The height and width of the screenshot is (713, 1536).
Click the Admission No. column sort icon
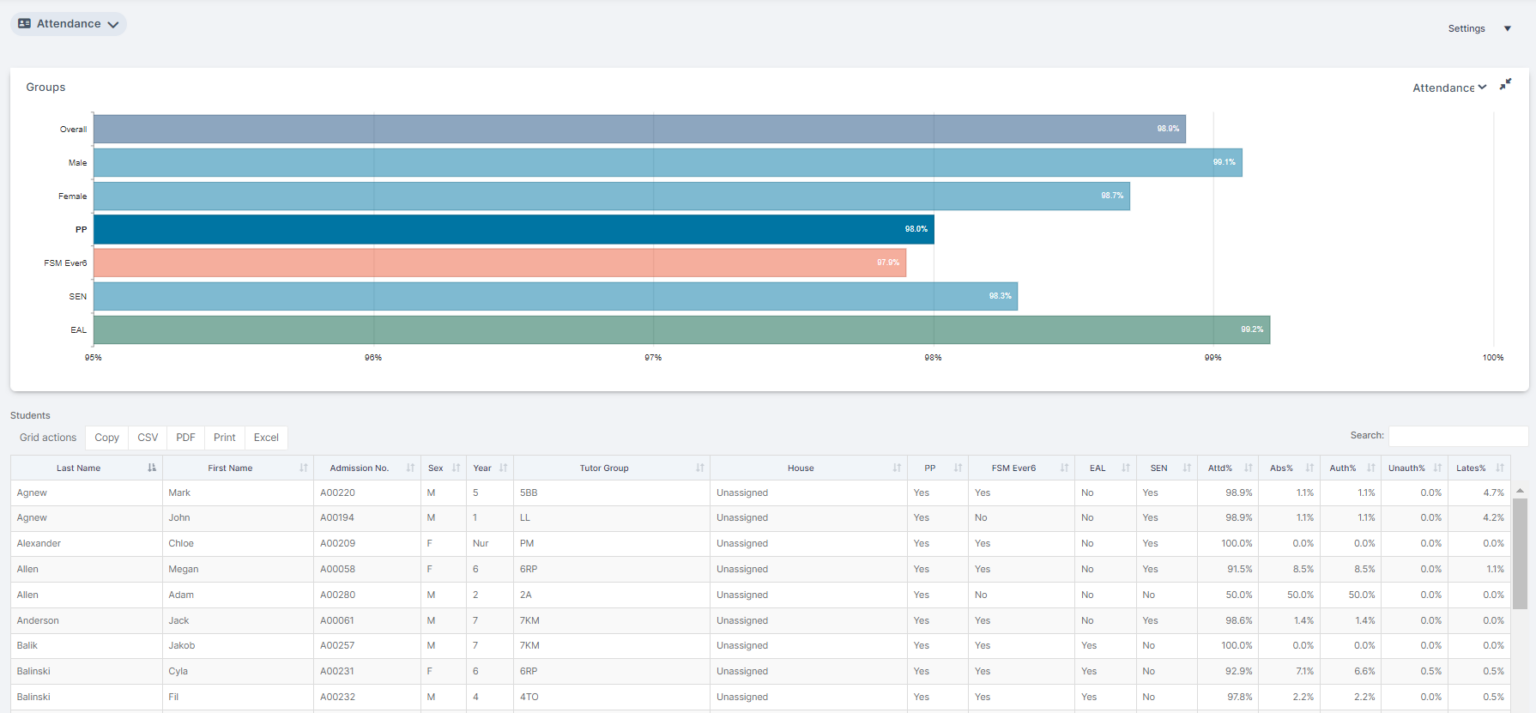tap(410, 467)
